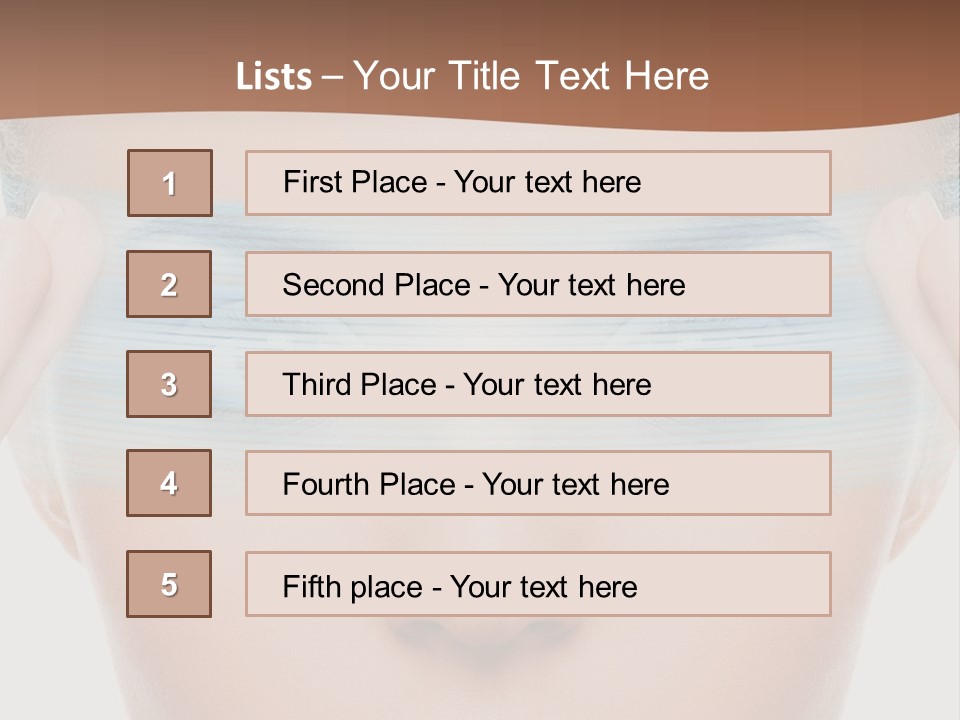Click the Second Place text box
The image size is (960, 720).
click(x=538, y=284)
